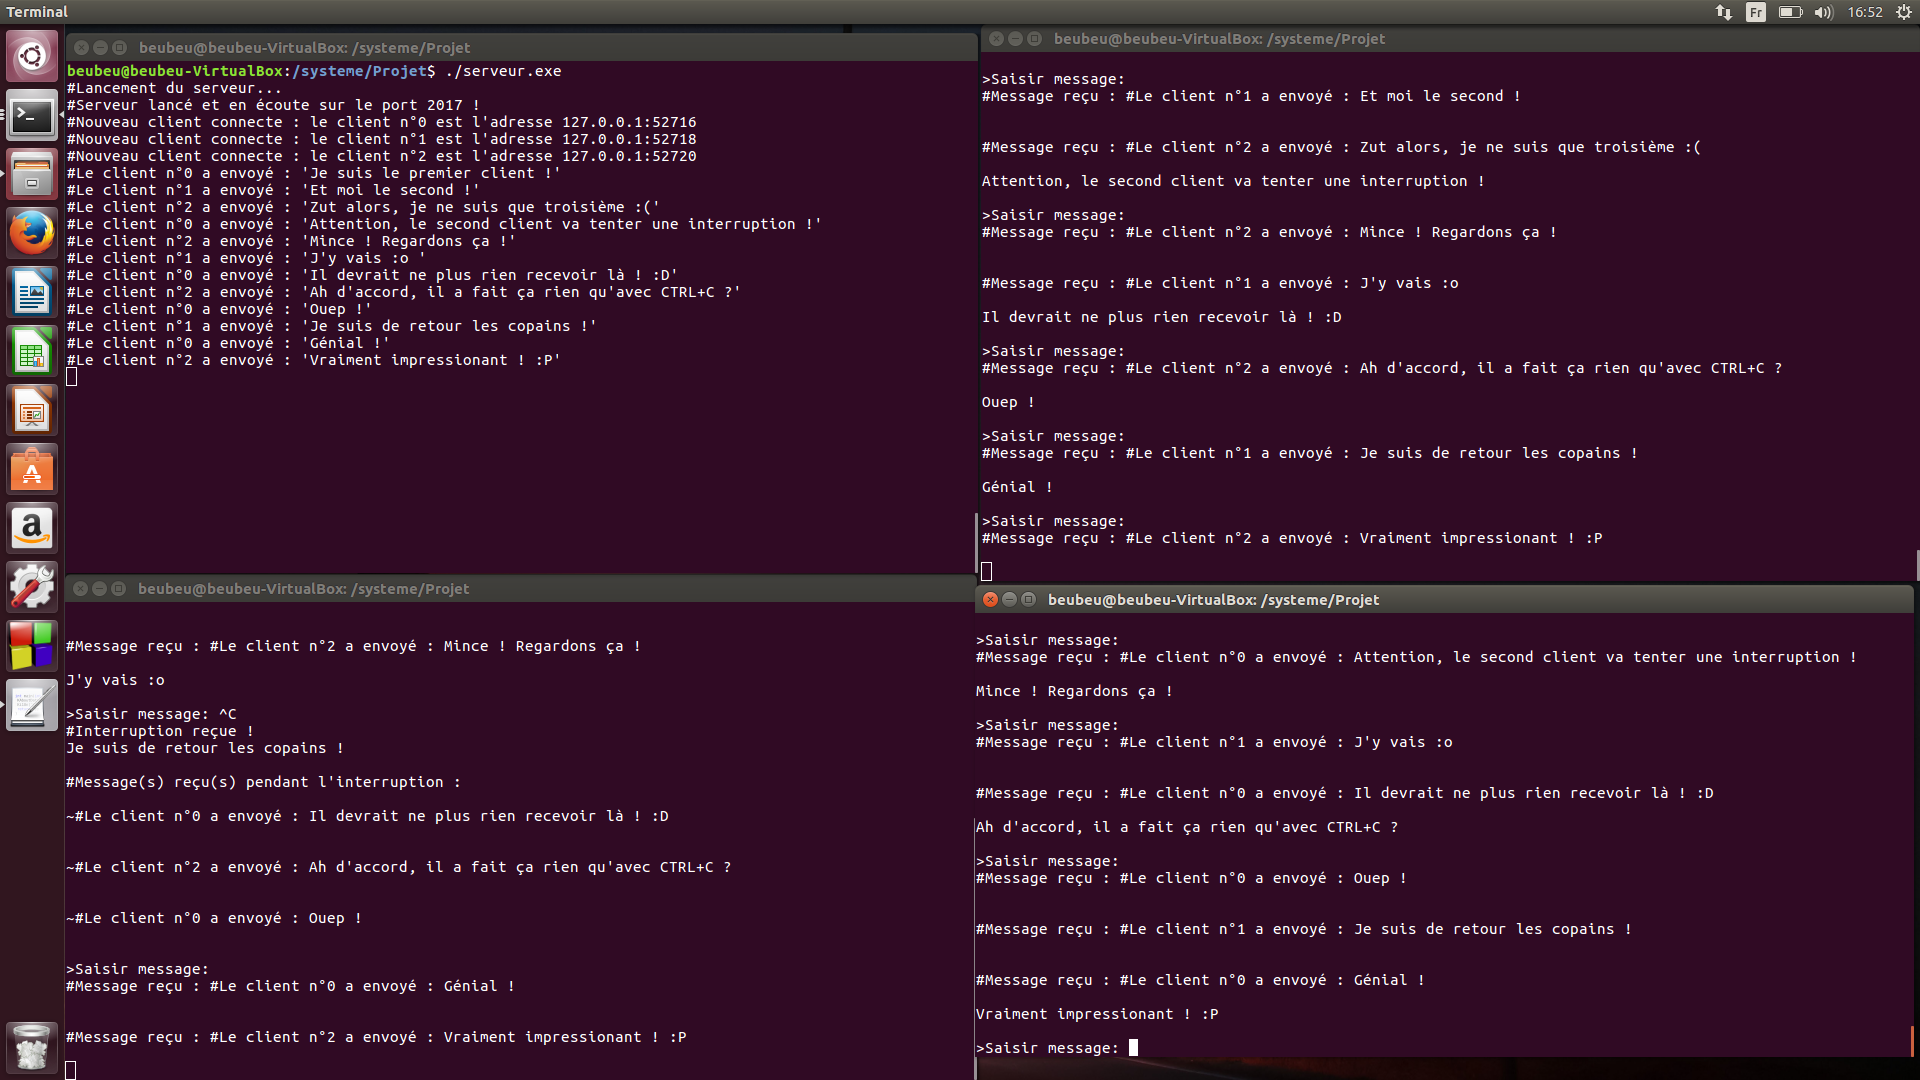Open the text editor launcher icon
The width and height of the screenshot is (1920, 1080).
coord(32,706)
